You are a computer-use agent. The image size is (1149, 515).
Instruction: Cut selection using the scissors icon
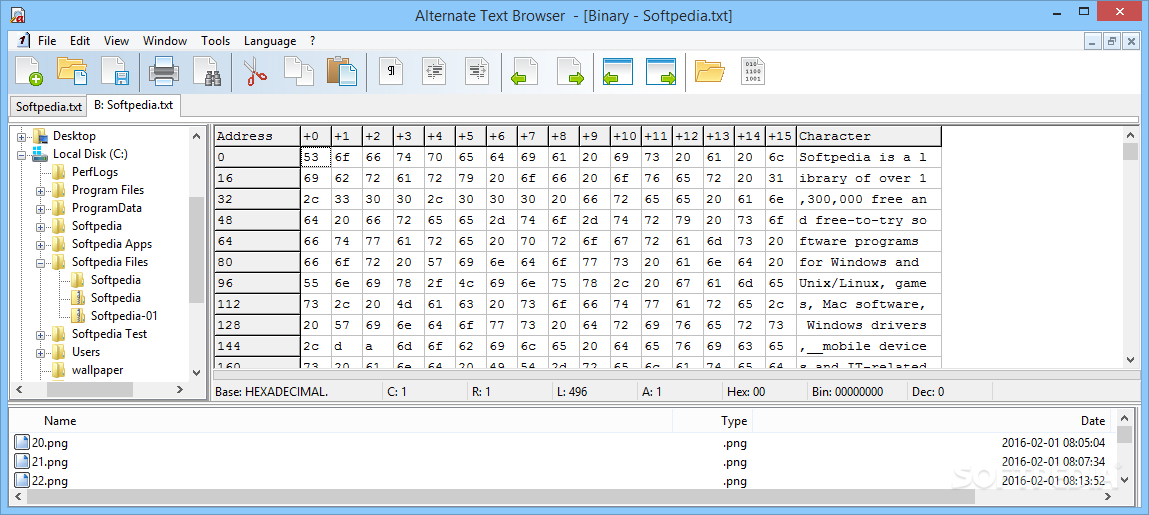pyautogui.click(x=256, y=72)
